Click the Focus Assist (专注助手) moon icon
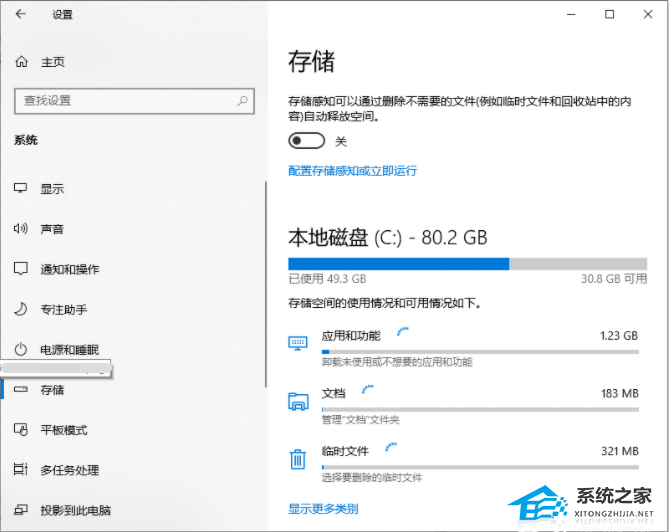Image resolution: width=669 pixels, height=532 pixels. point(21,309)
